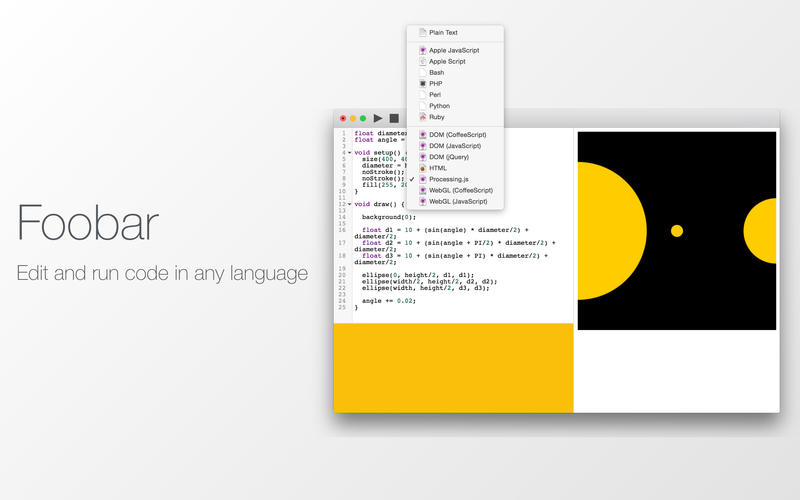Select Perl from the language menu
Image resolution: width=800 pixels, height=500 pixels.
pyautogui.click(x=455, y=95)
